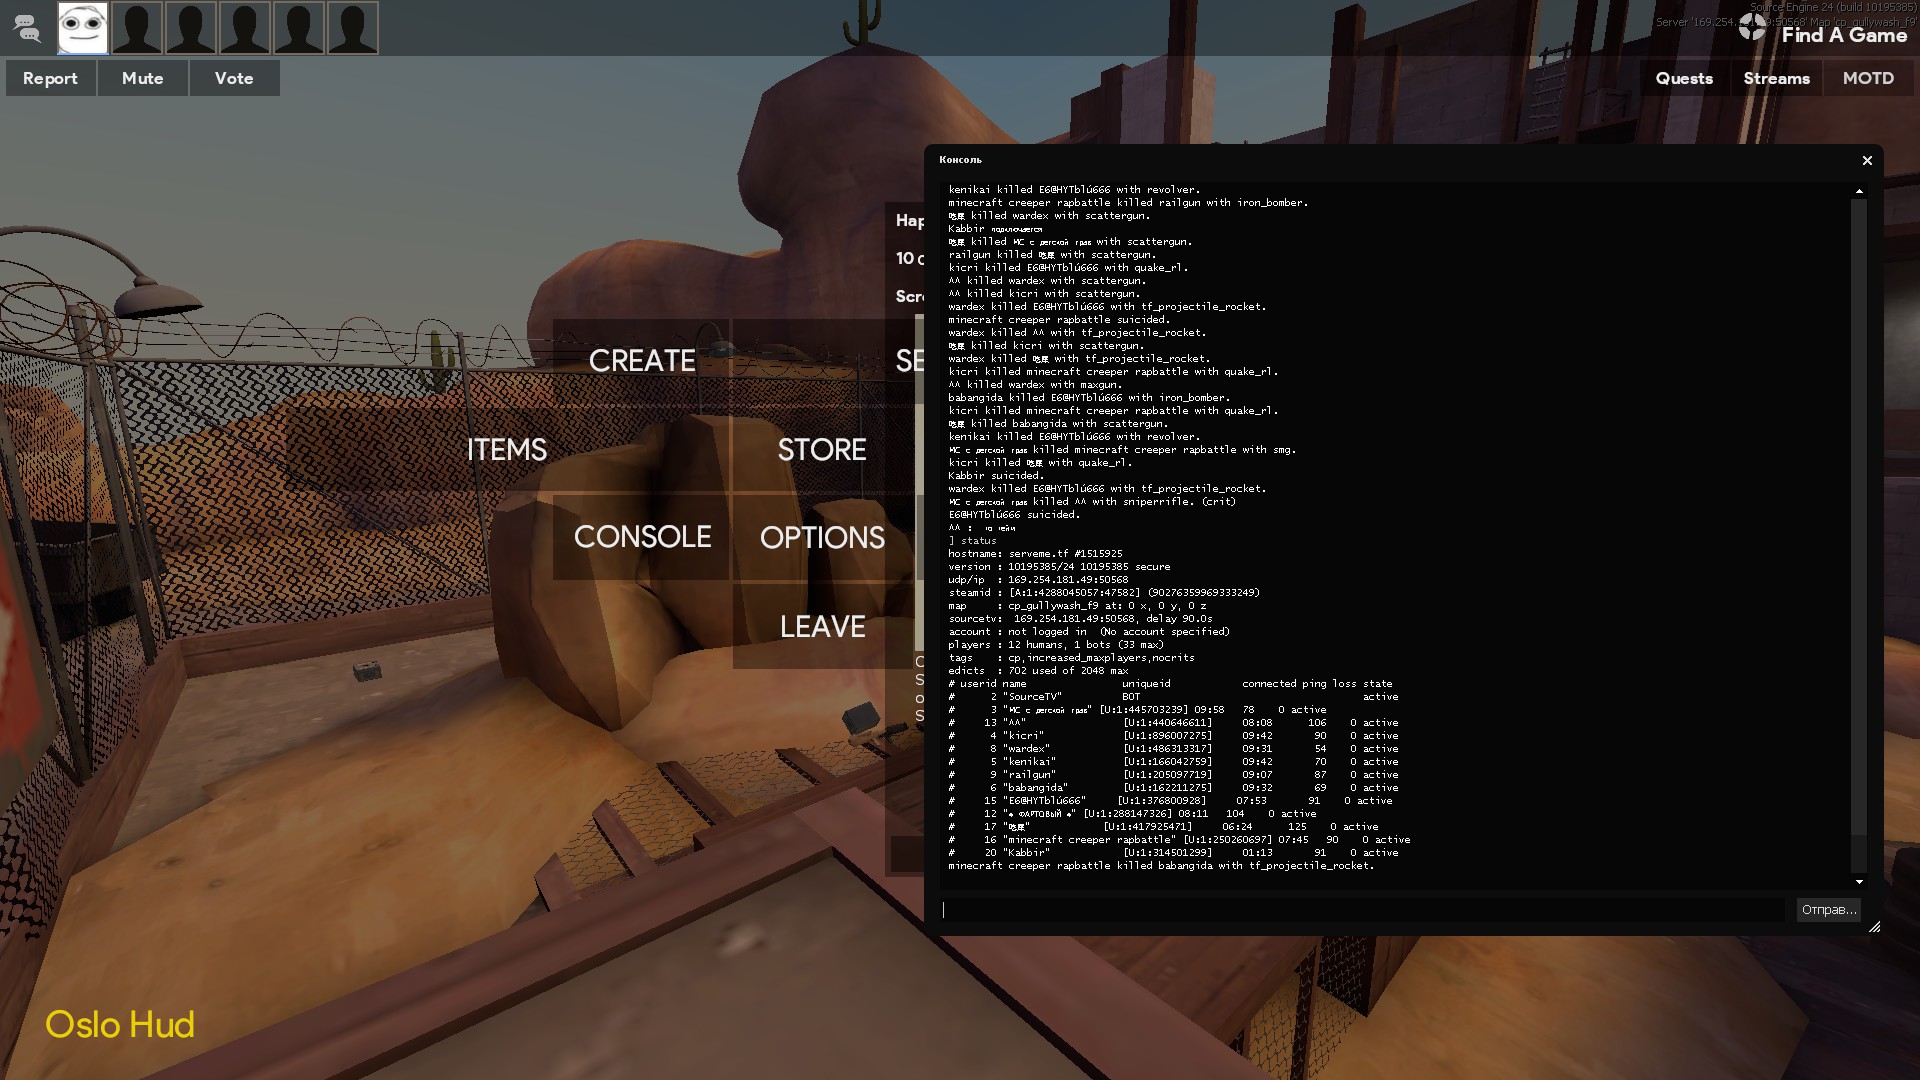This screenshot has width=1920, height=1080.
Task: Click the Find A Game logo icon
Action: pos(1752,28)
